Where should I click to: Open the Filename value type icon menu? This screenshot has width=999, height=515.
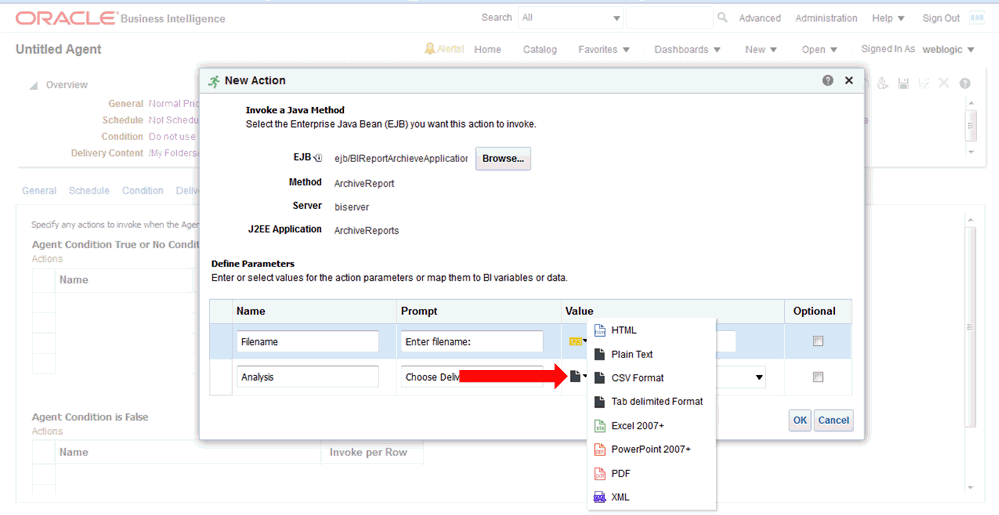point(577,342)
